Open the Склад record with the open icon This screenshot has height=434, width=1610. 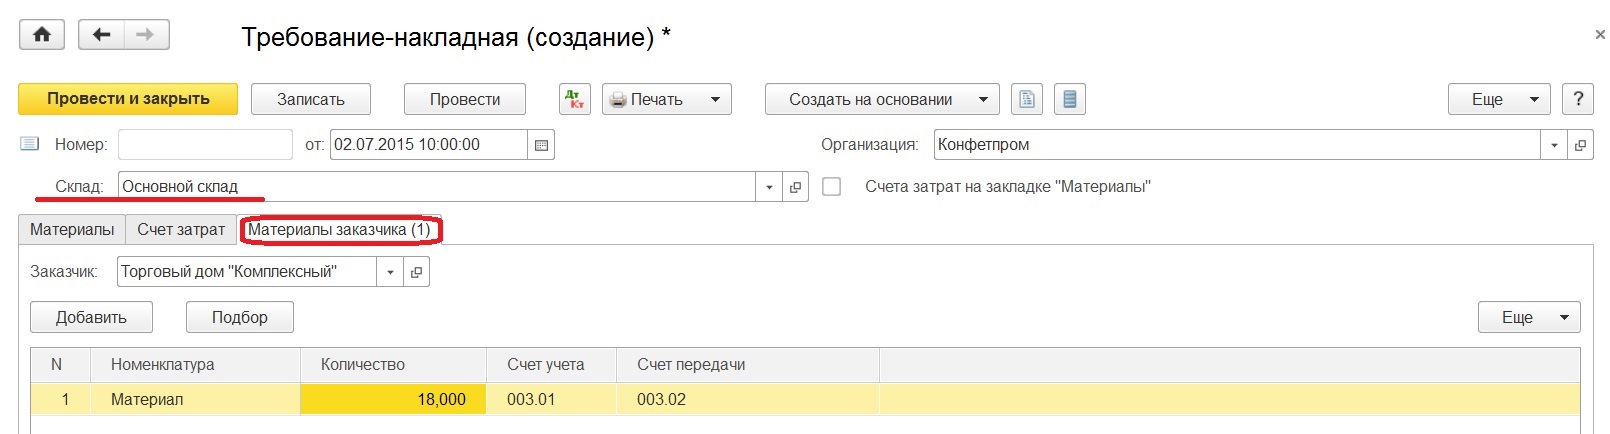pyautogui.click(x=795, y=187)
